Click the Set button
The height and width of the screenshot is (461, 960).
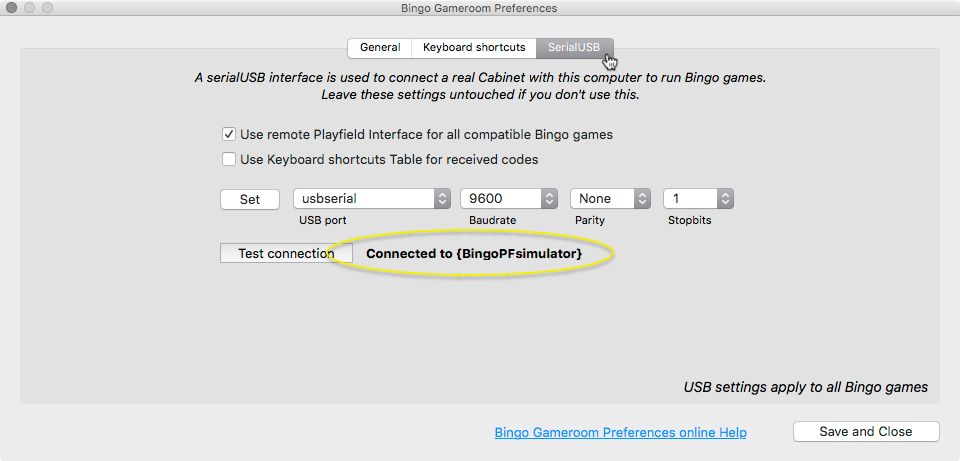250,199
